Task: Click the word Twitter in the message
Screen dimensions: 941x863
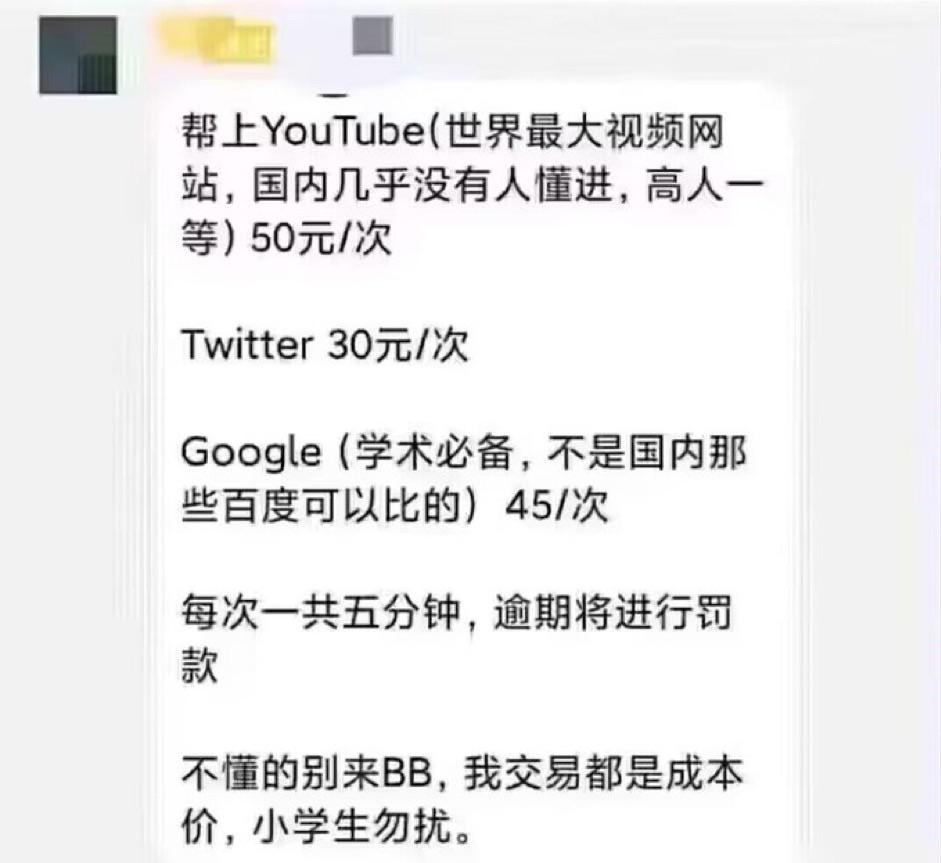Action: [x=247, y=345]
